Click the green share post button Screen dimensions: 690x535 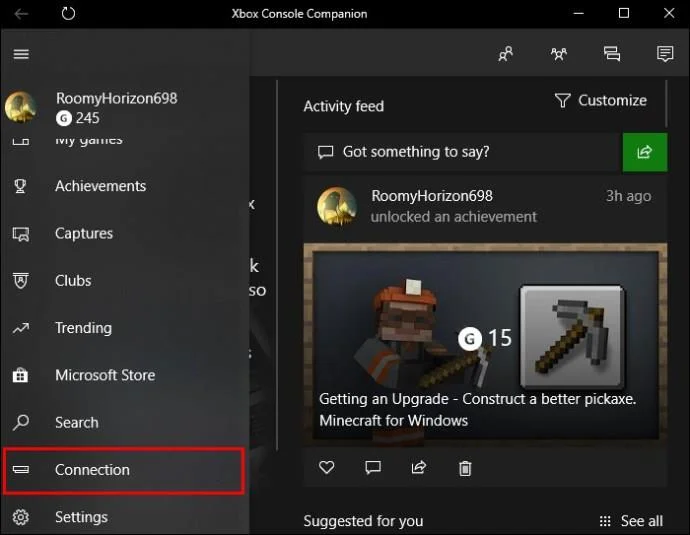coord(645,152)
